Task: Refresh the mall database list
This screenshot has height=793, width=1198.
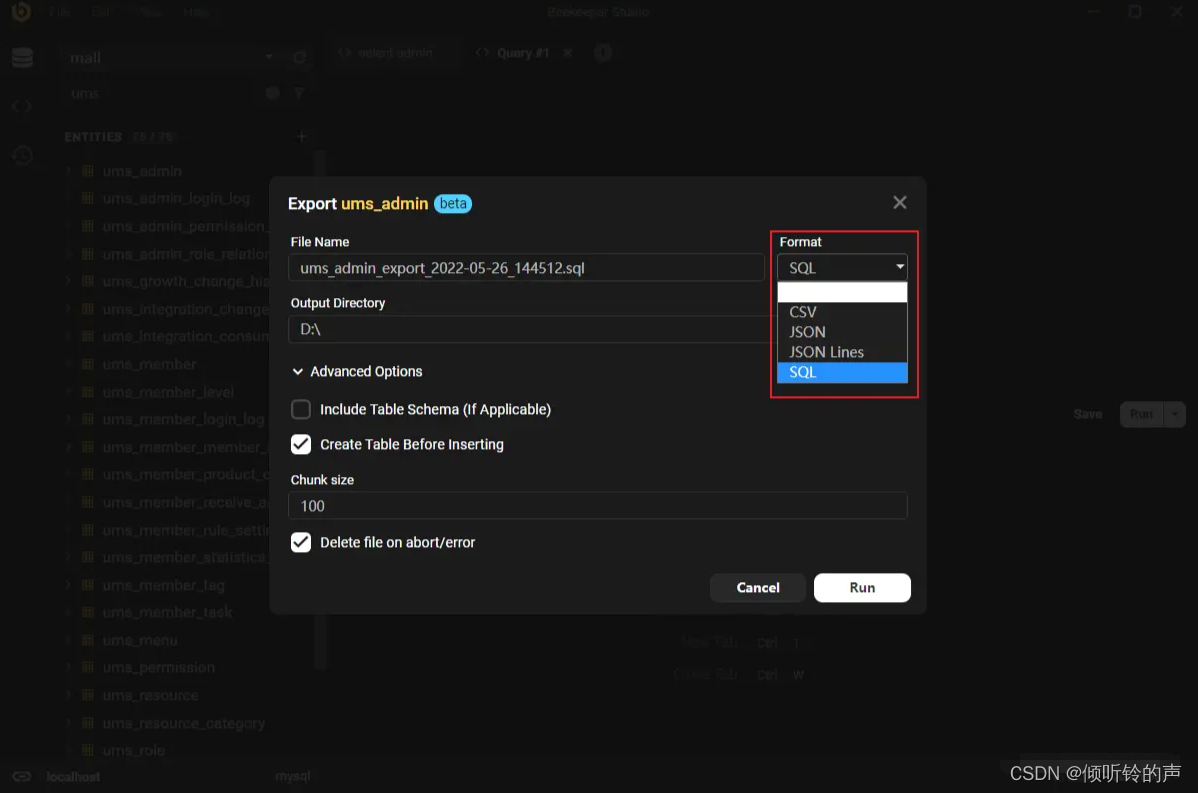Action: click(x=300, y=58)
